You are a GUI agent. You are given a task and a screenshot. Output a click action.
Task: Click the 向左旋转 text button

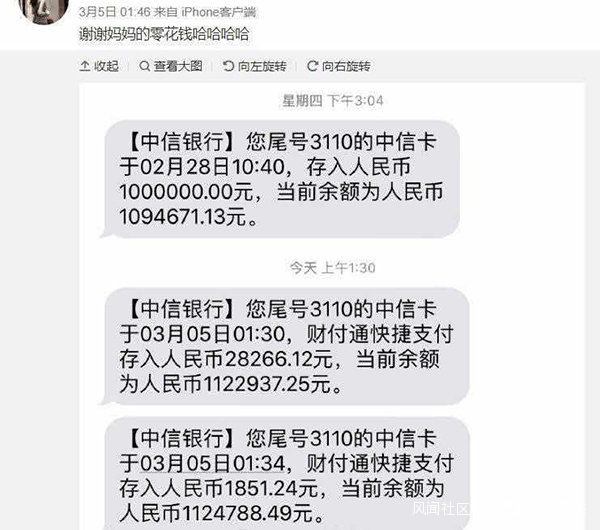coord(262,66)
